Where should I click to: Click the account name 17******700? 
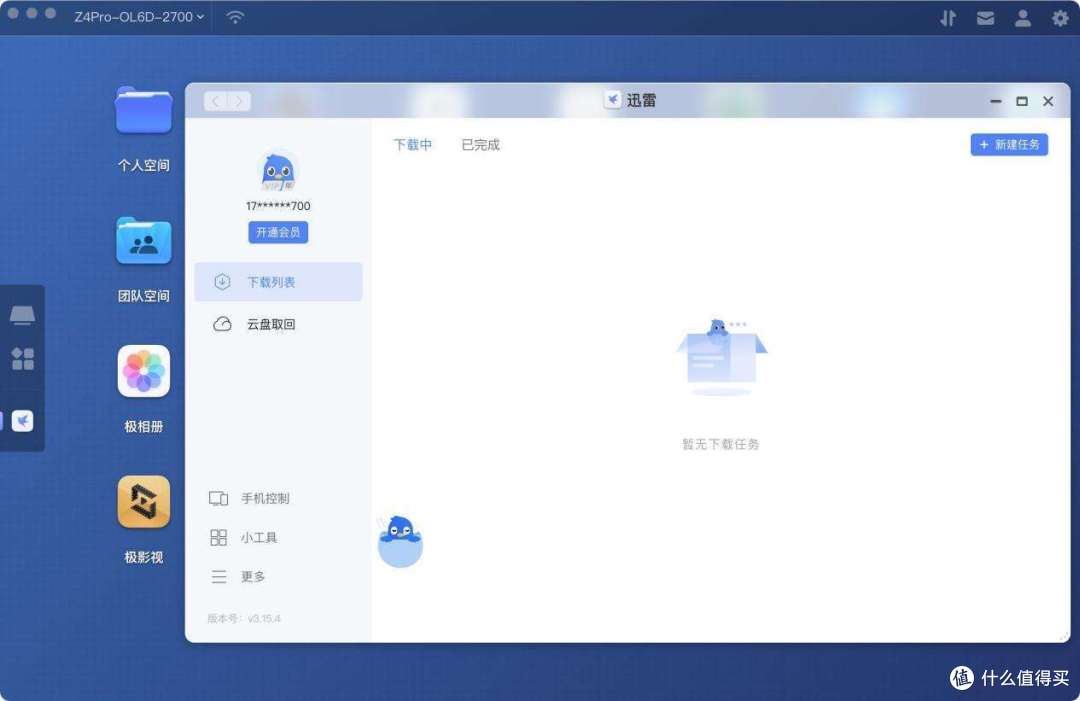(x=278, y=205)
